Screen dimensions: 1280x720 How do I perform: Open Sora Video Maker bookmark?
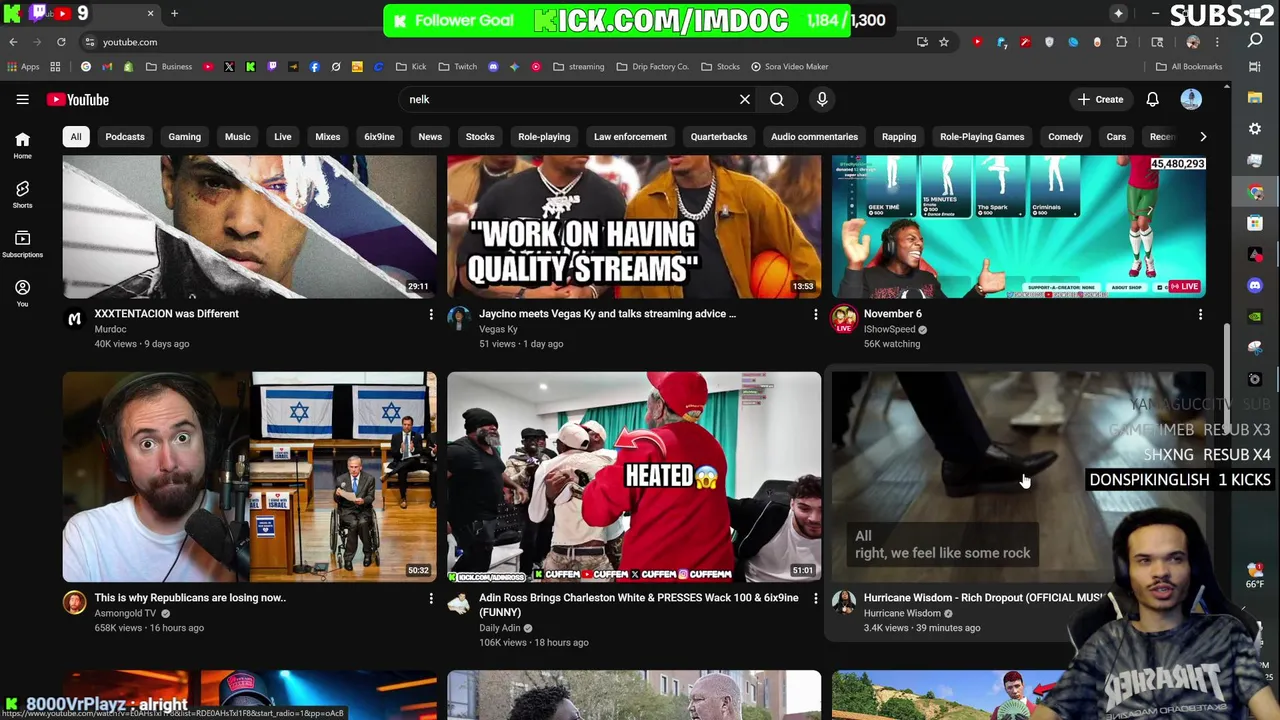(789, 67)
